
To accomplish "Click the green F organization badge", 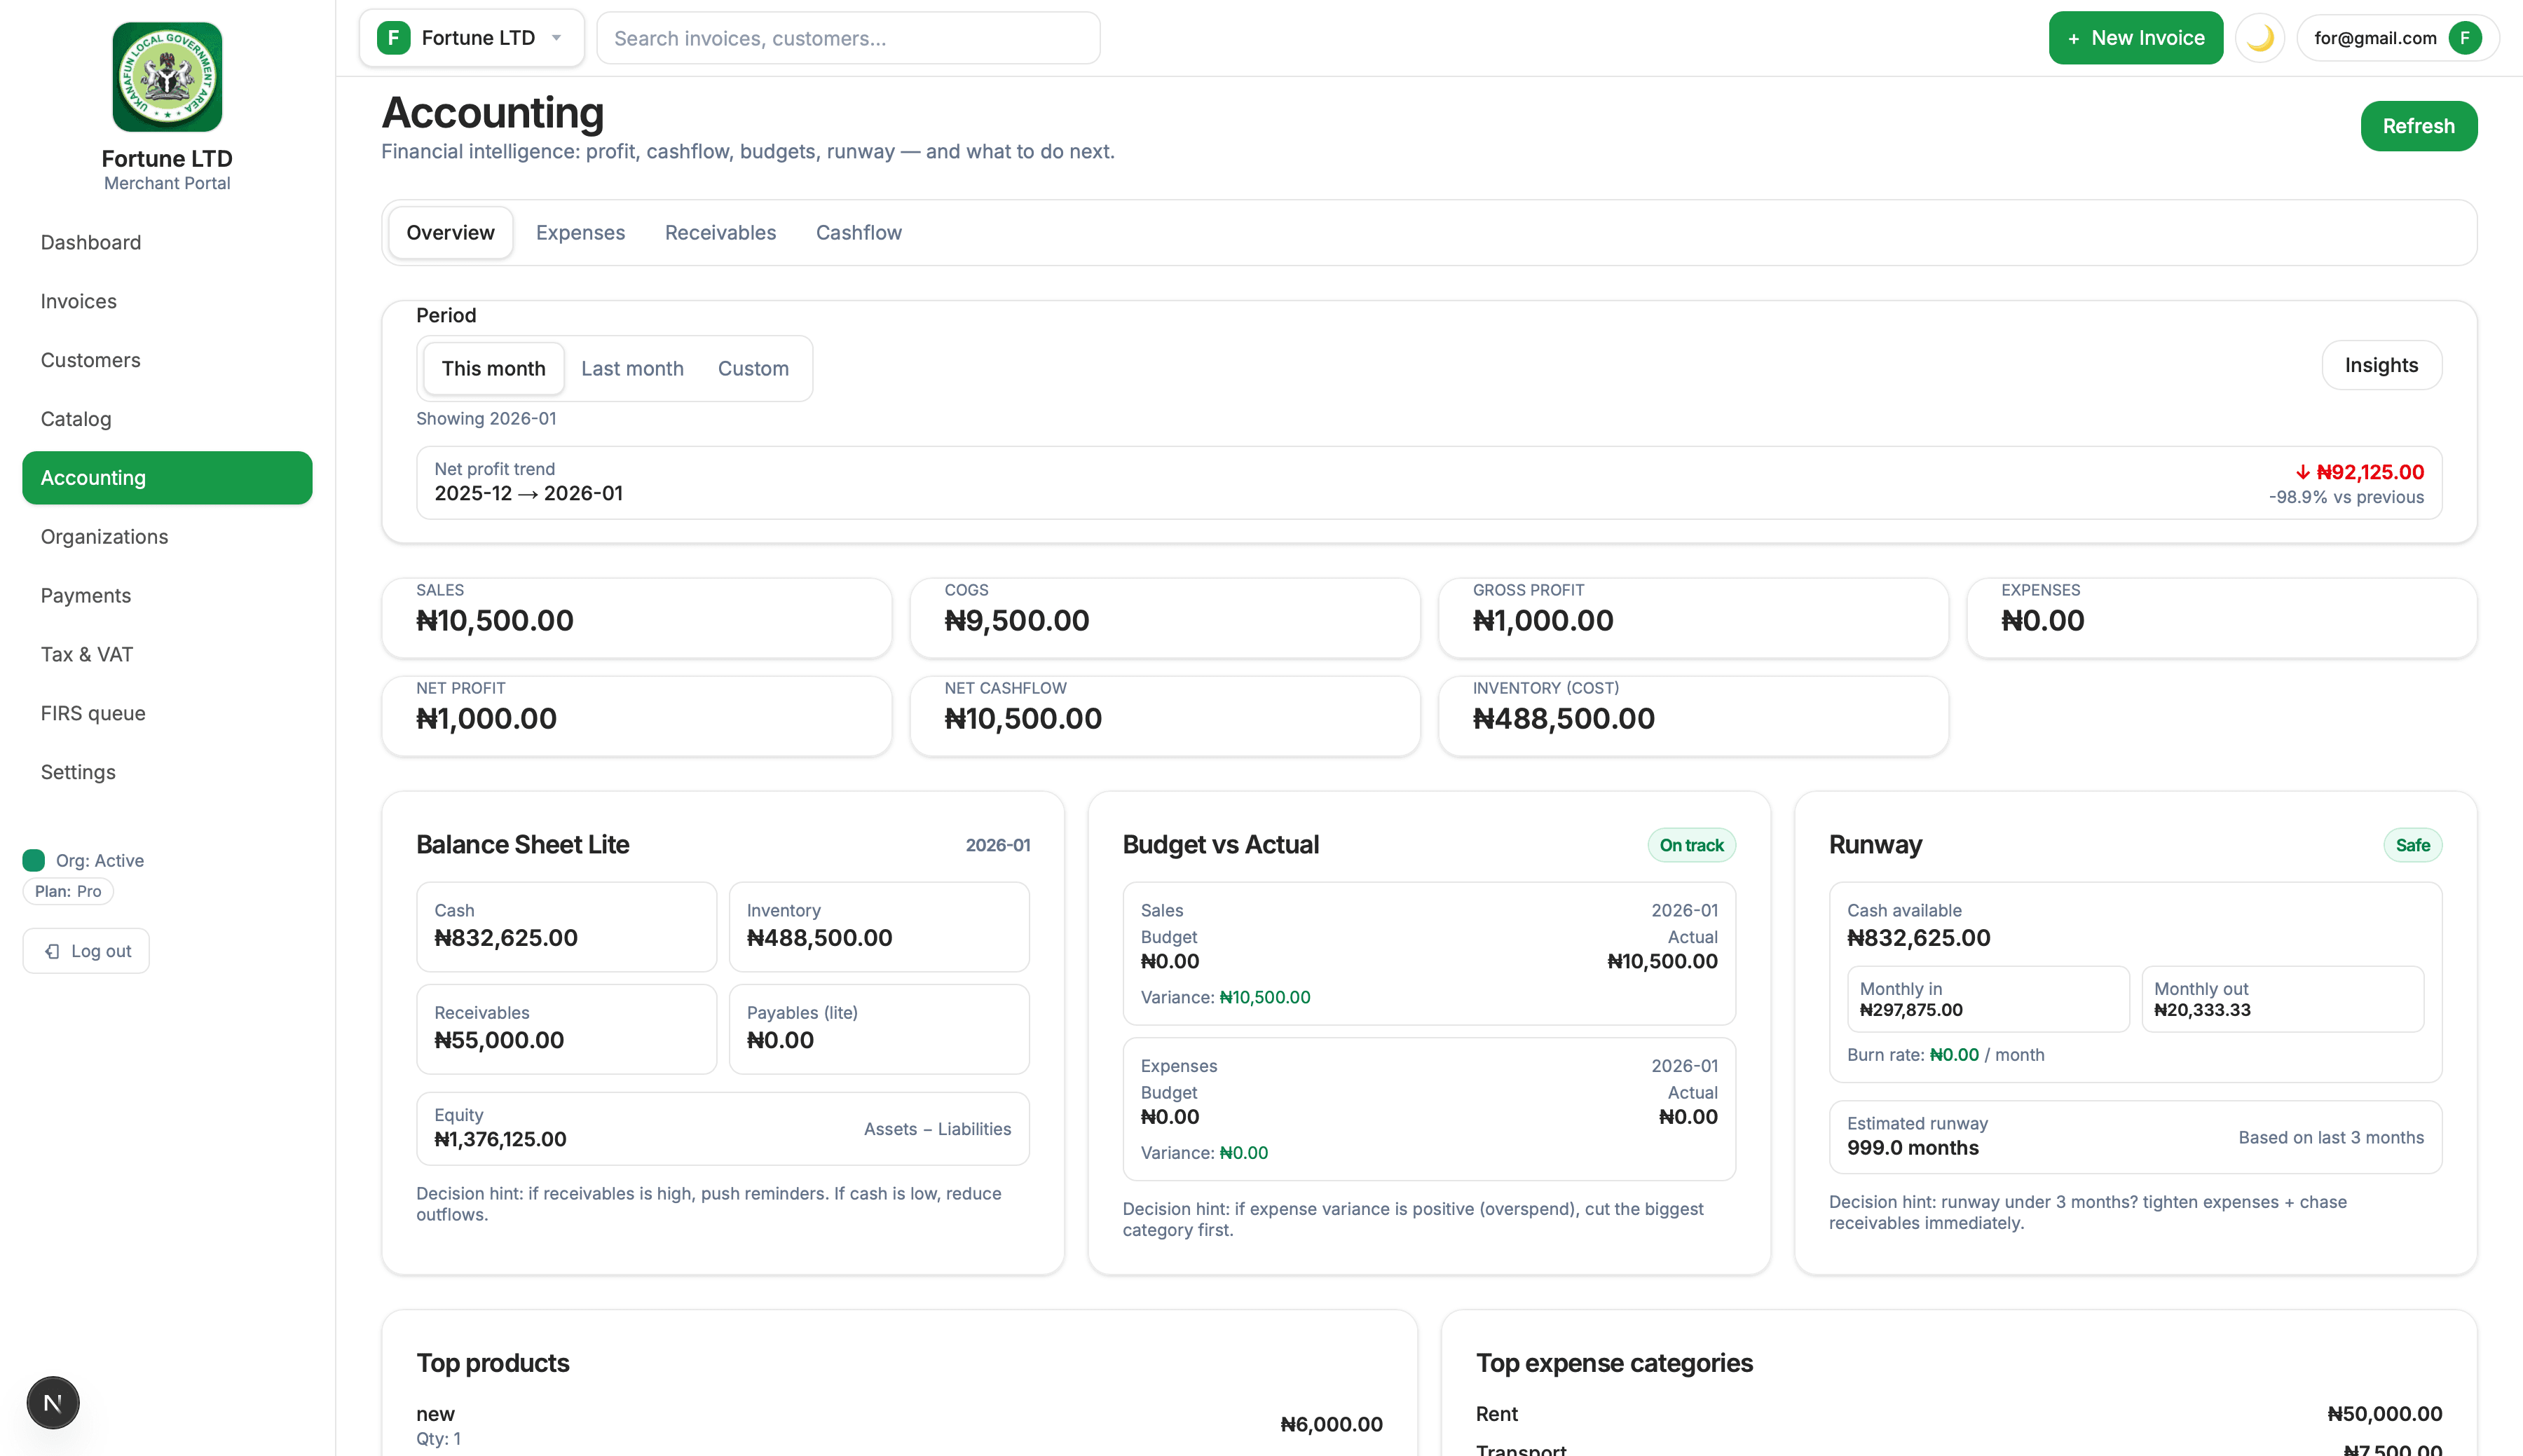I will click(x=393, y=38).
